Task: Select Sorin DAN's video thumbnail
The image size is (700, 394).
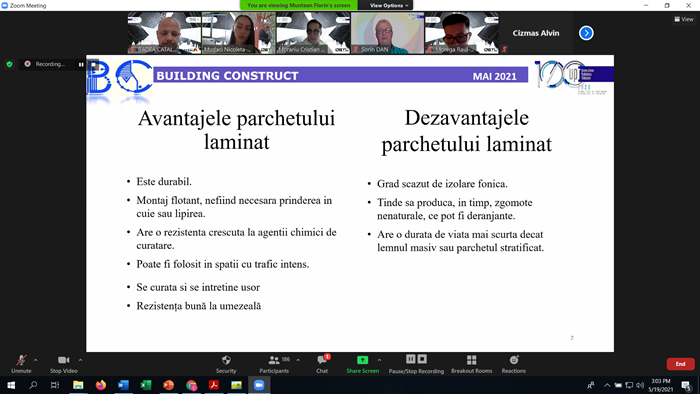Action: [388, 33]
